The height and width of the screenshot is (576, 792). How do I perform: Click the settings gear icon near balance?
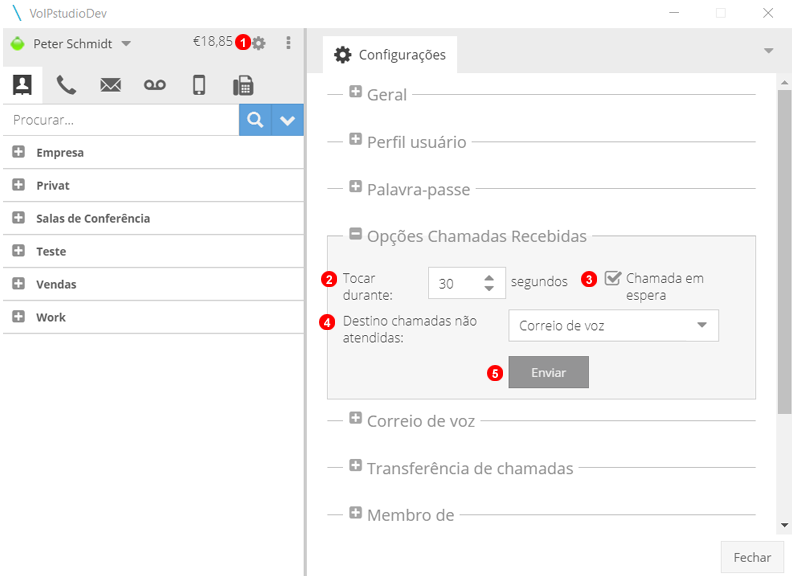point(259,43)
